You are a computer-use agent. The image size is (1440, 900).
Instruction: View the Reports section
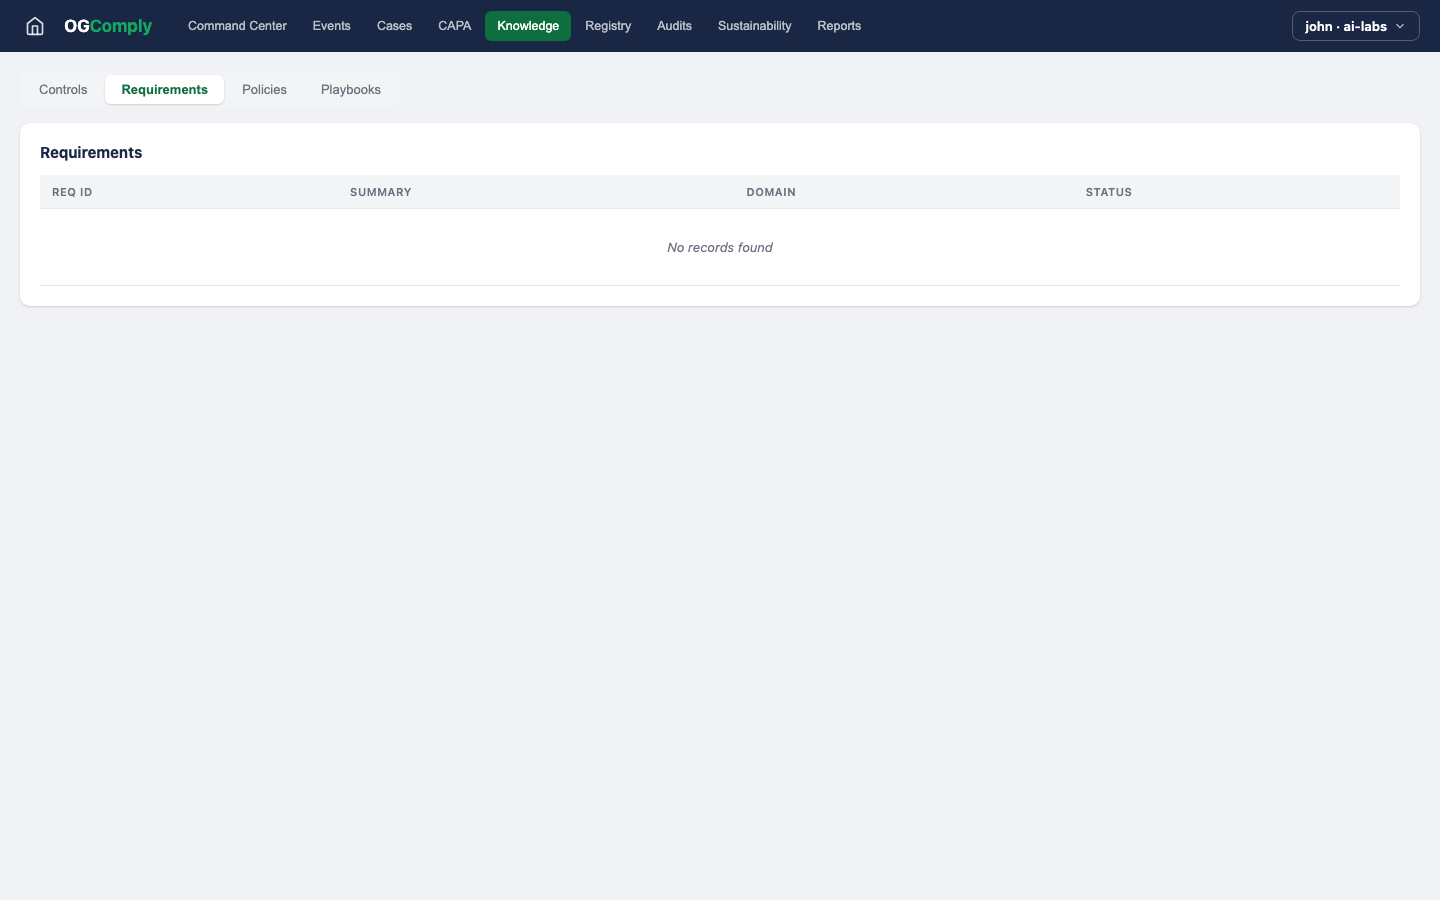pos(839,26)
